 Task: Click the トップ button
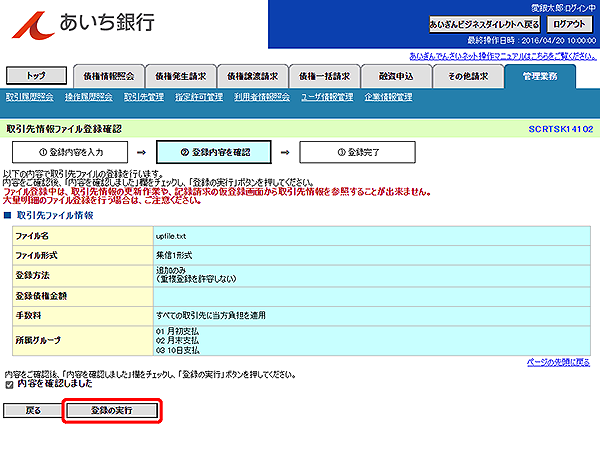coord(36,75)
